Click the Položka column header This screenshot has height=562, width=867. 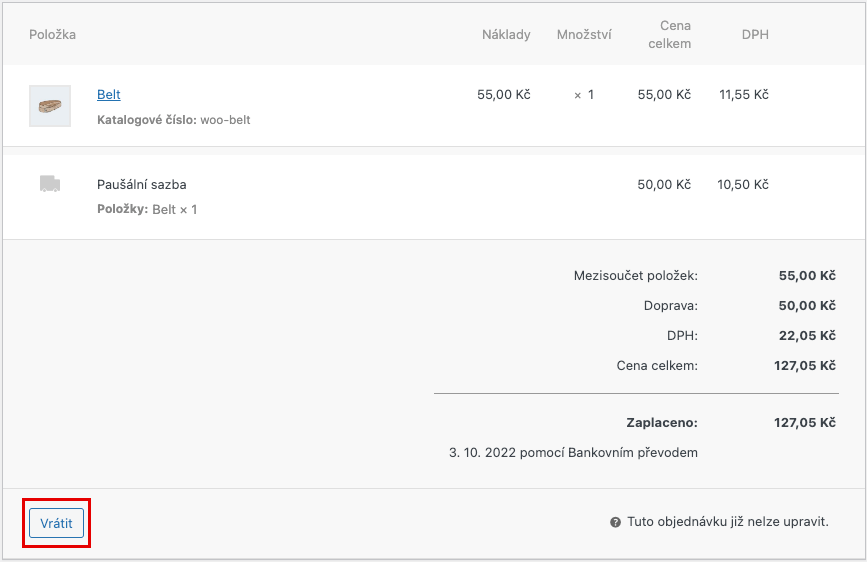pos(52,35)
